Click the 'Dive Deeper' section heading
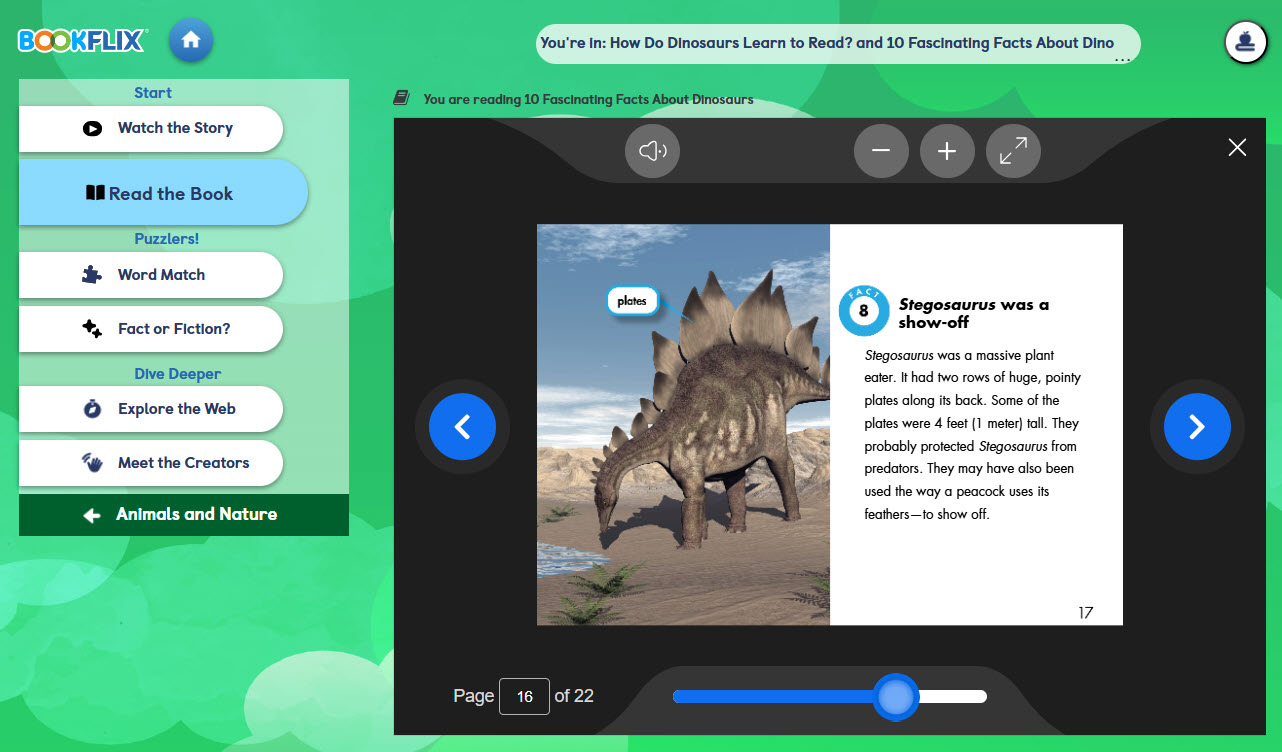 coord(178,374)
